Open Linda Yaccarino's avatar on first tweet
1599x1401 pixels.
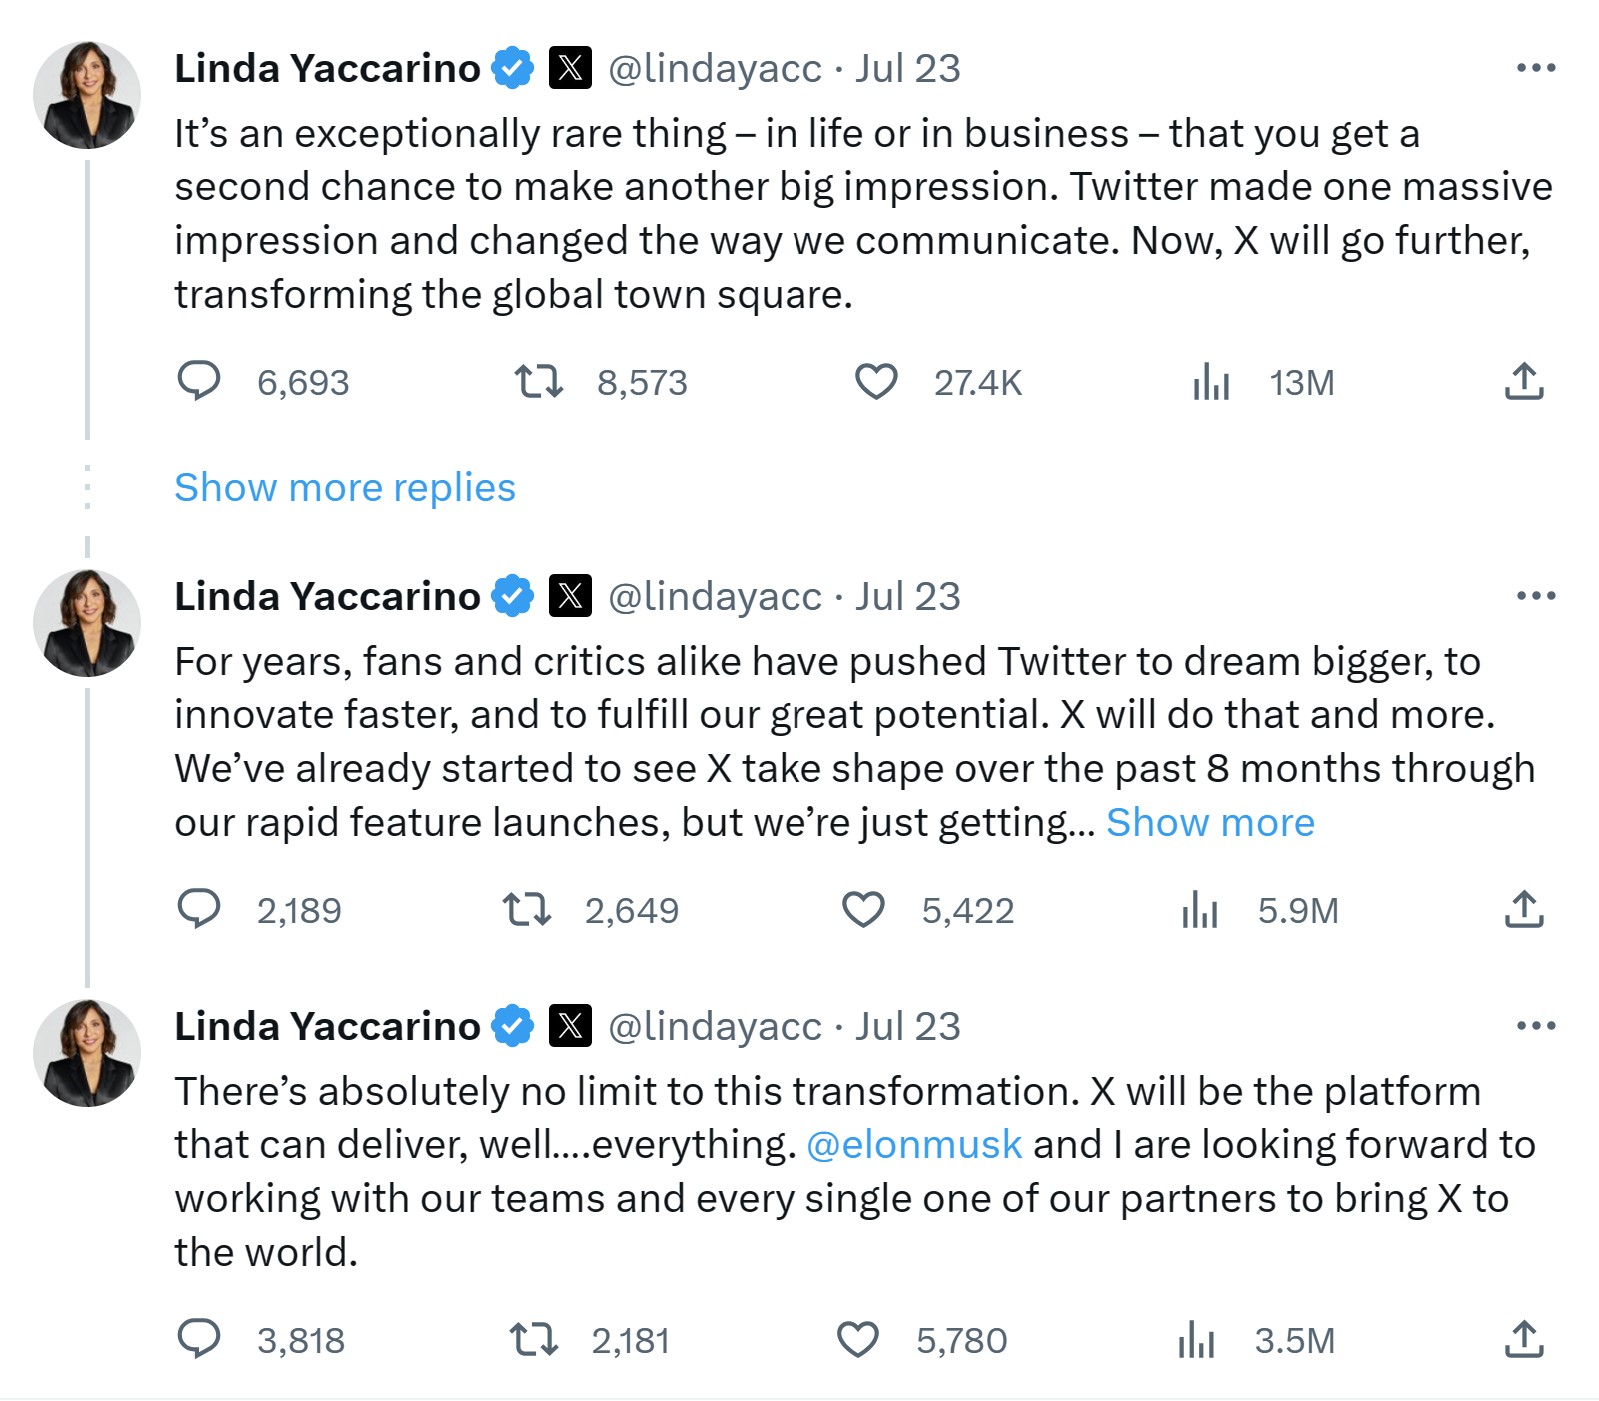pyautogui.click(x=87, y=95)
